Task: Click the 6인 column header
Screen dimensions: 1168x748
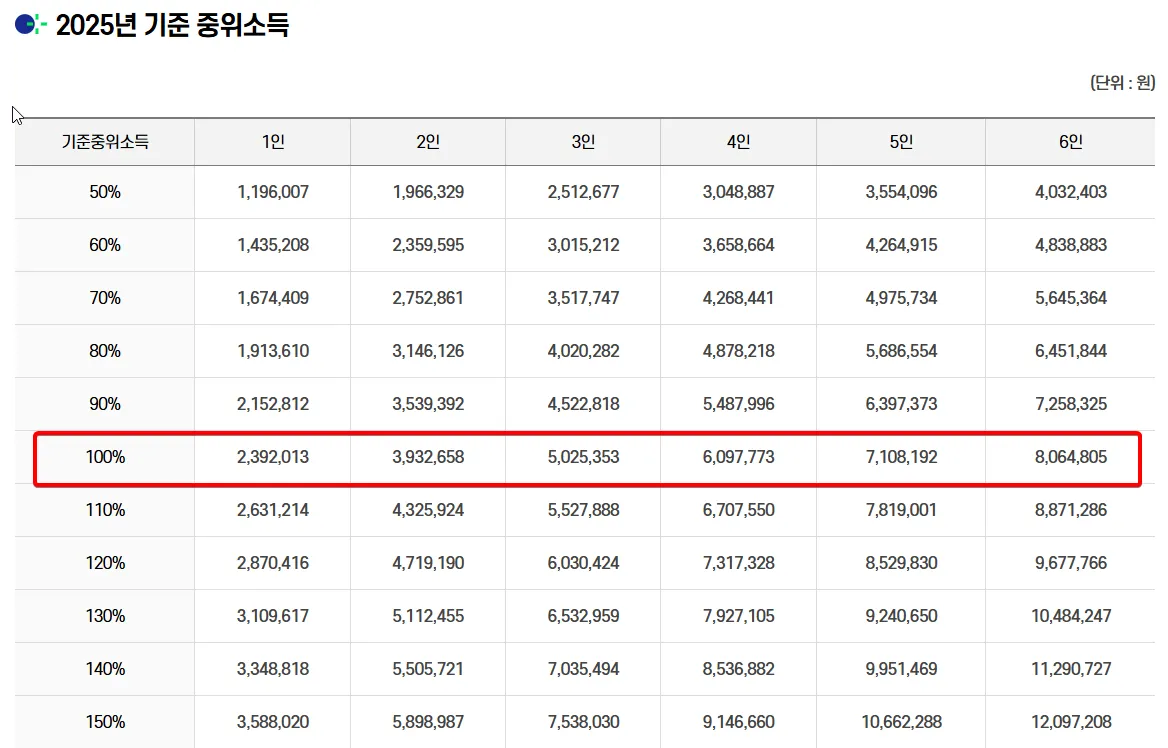Action: coord(1070,141)
